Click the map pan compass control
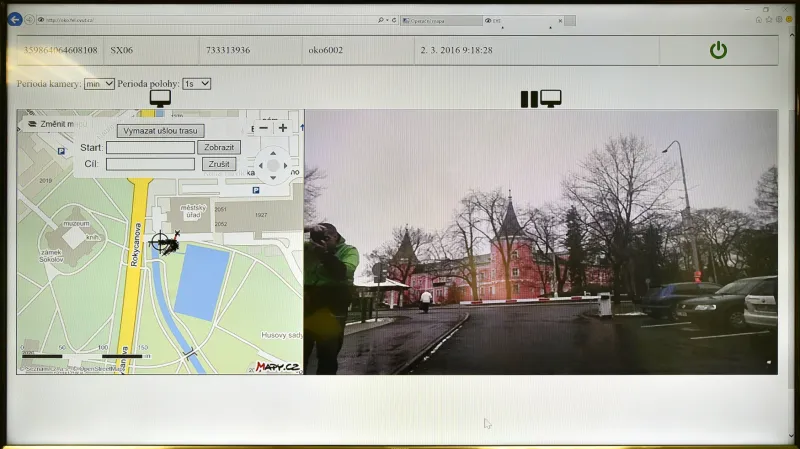800x449 pixels. pyautogui.click(x=272, y=166)
